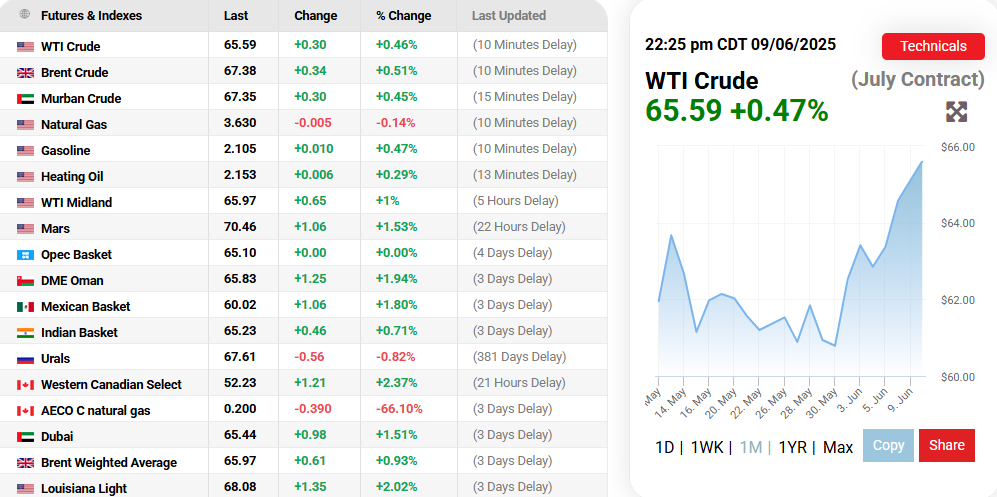The image size is (997, 497).
Task: Open the Western Canadian Select row
Action: click(x=111, y=385)
